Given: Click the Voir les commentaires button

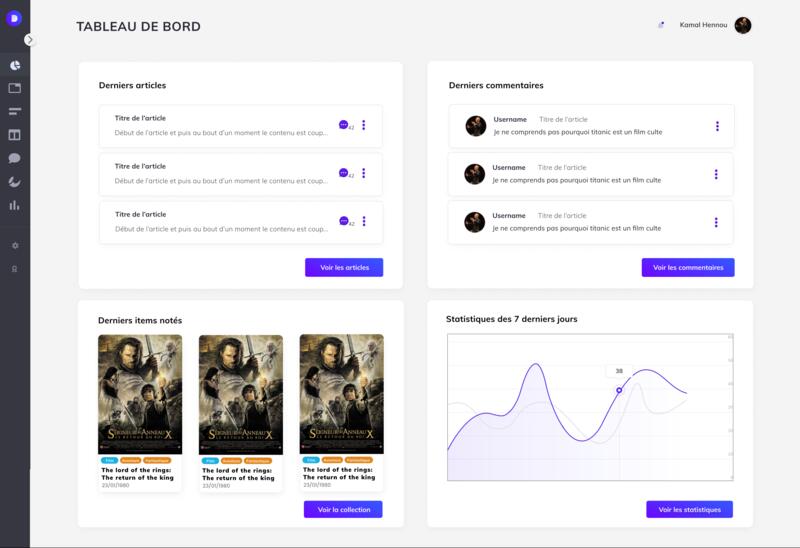Looking at the screenshot, I should (x=688, y=267).
